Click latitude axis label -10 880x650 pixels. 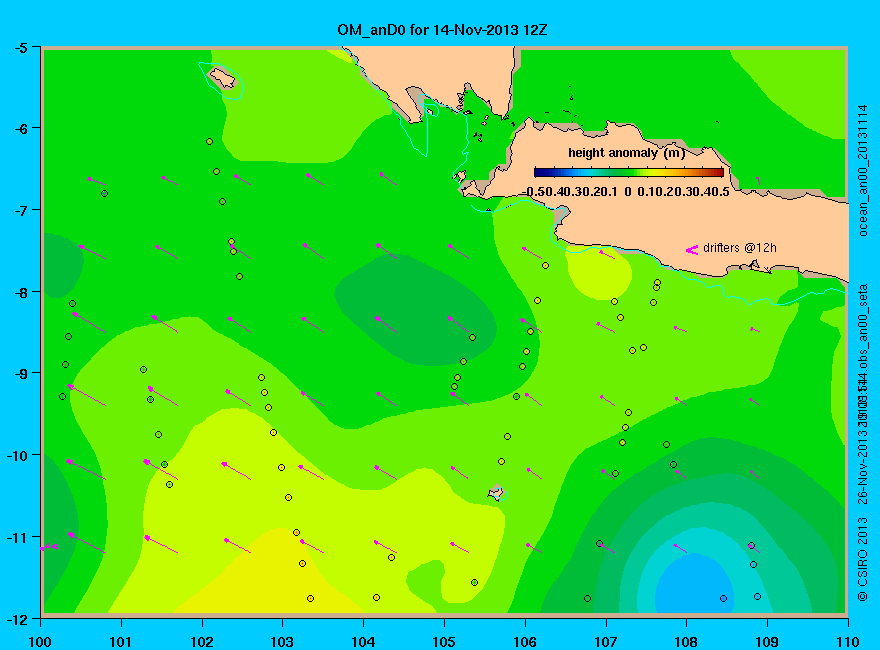point(17,455)
